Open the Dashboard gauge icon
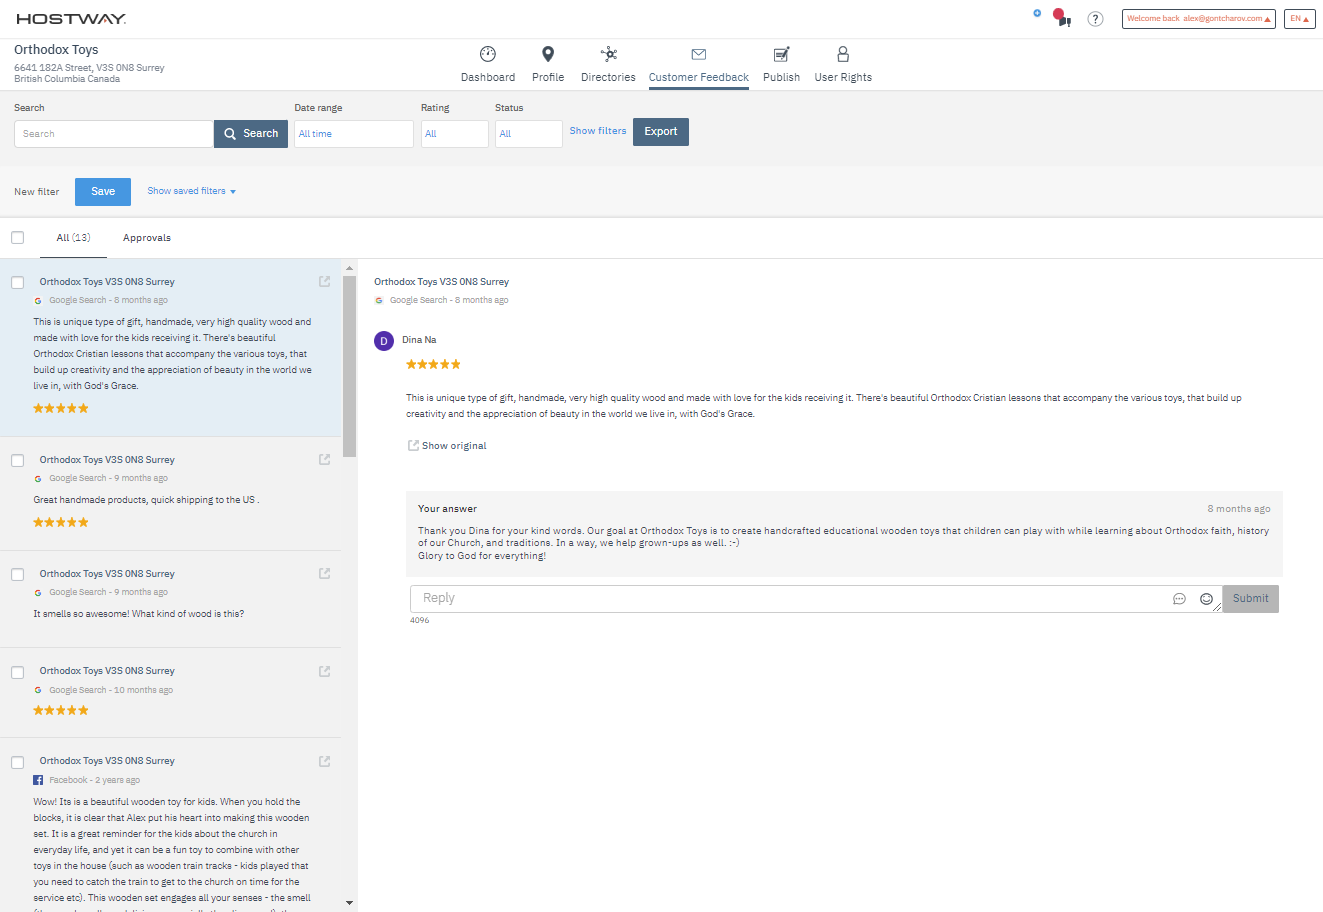The height and width of the screenshot is (912, 1323). [488, 54]
